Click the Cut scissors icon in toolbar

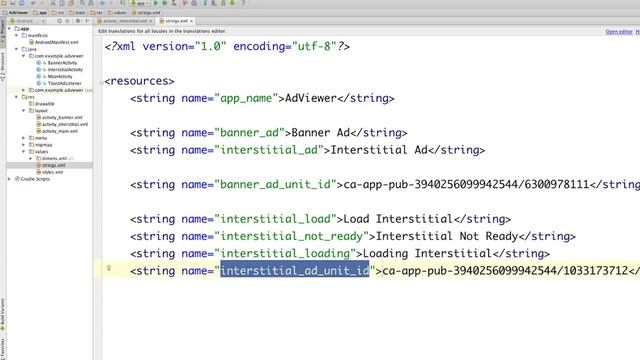click(53, 3)
